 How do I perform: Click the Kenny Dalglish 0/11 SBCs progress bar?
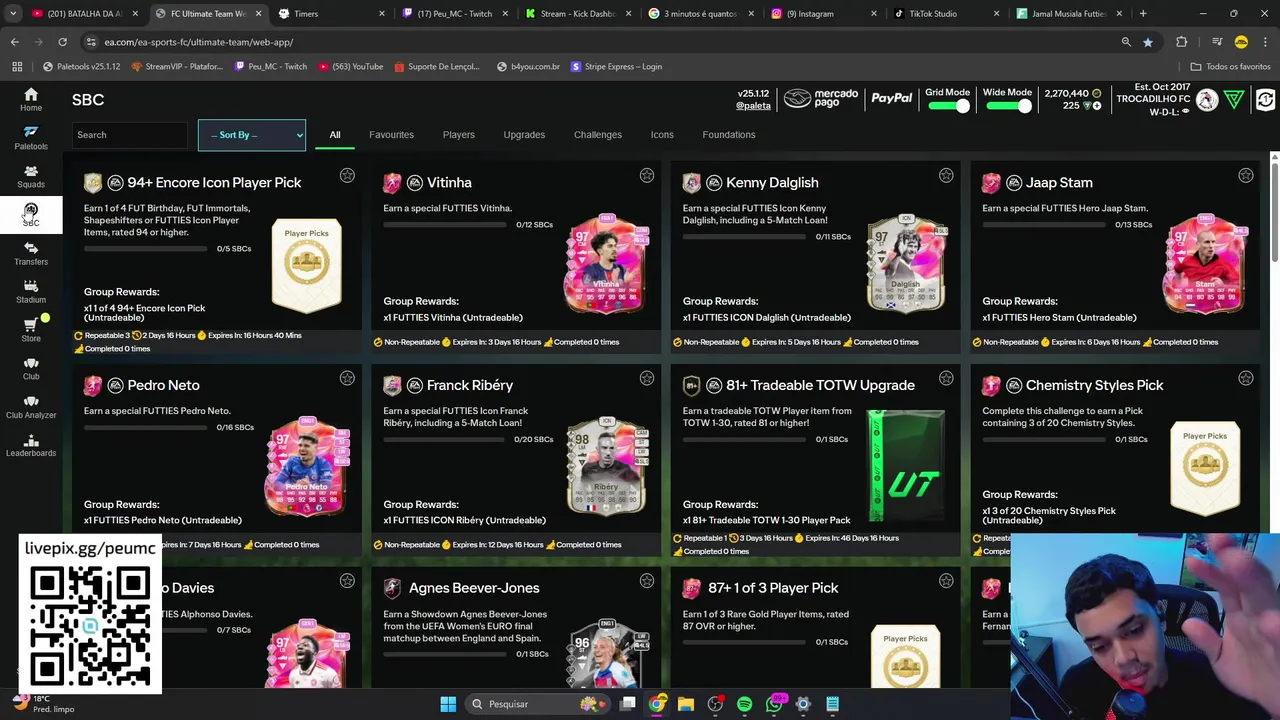pyautogui.click(x=744, y=237)
